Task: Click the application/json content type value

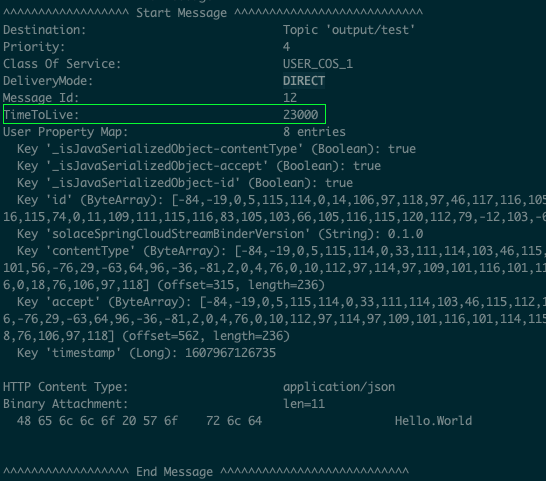Action: [x=339, y=387]
